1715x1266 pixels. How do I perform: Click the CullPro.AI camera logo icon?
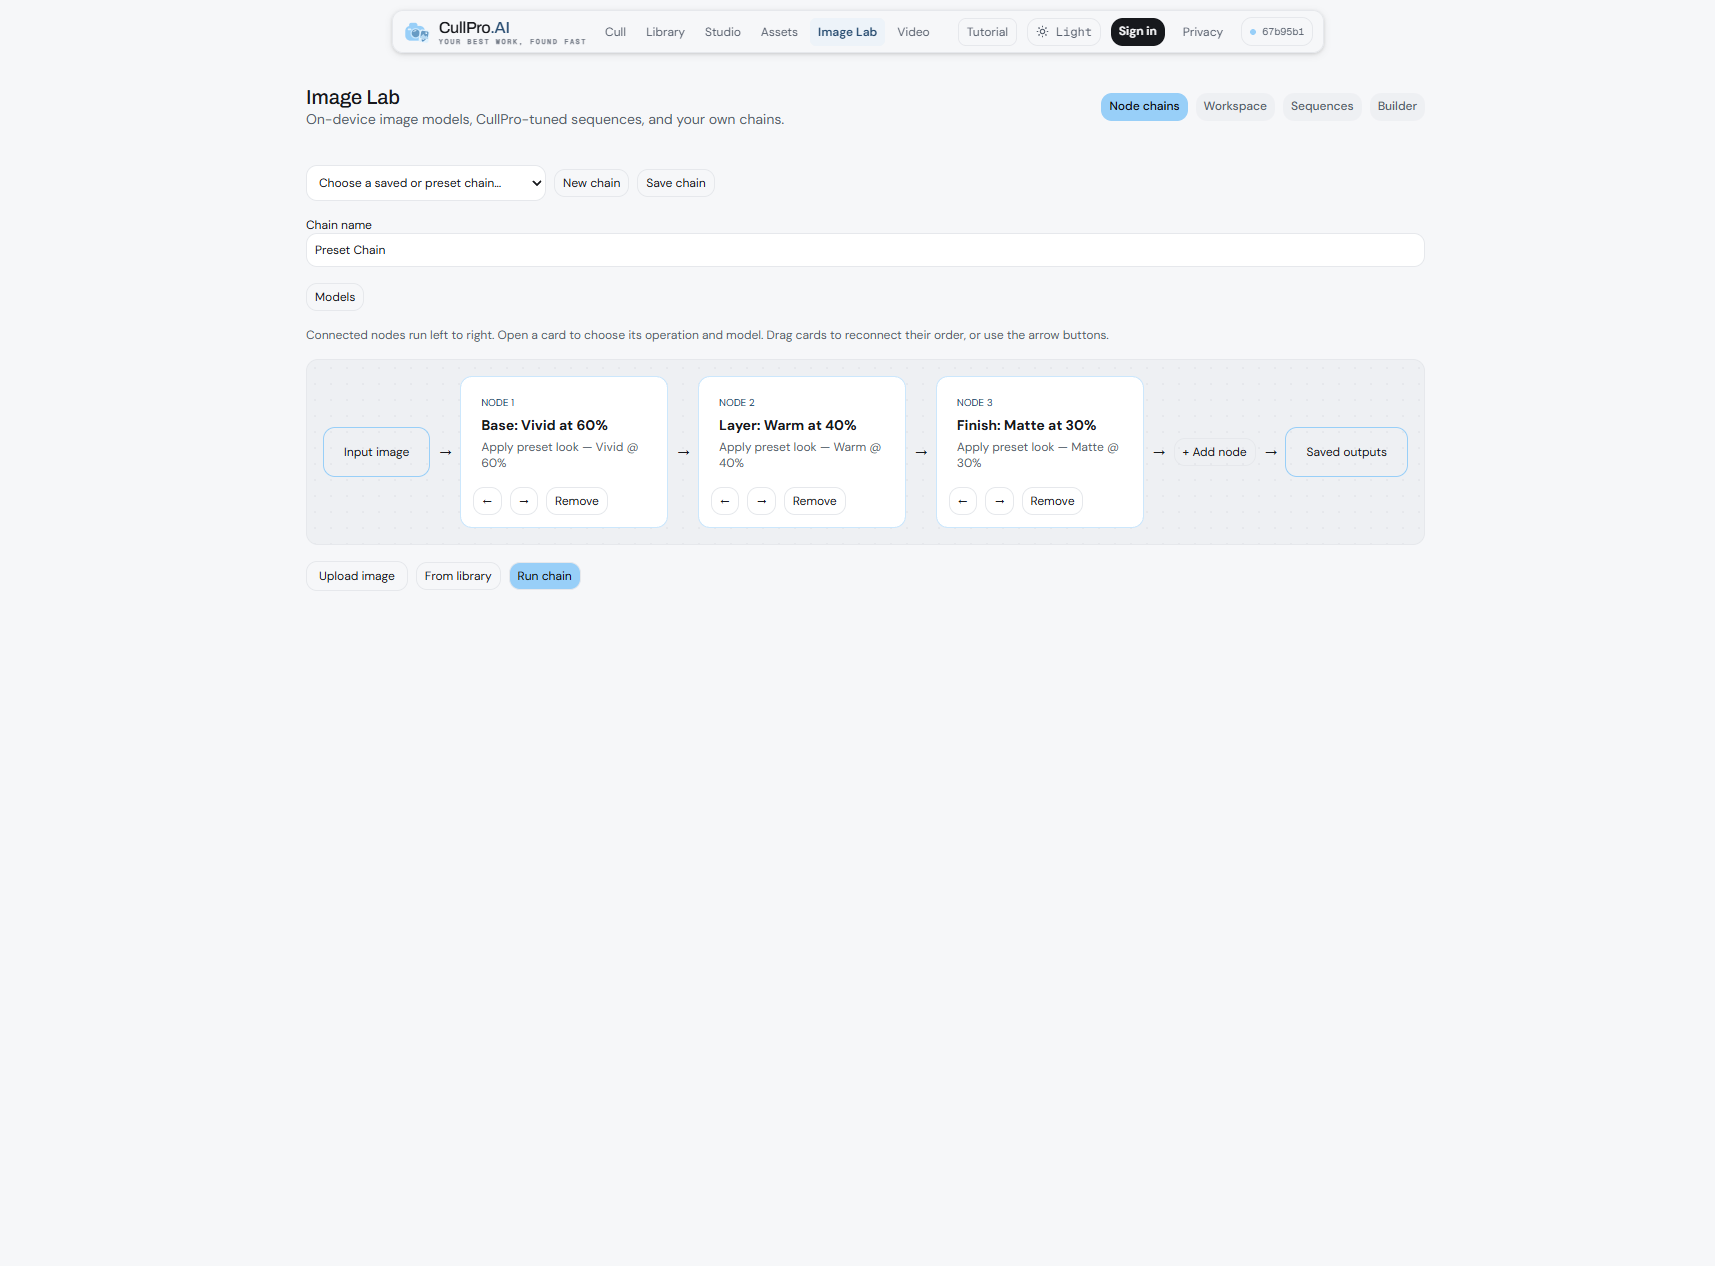point(416,32)
